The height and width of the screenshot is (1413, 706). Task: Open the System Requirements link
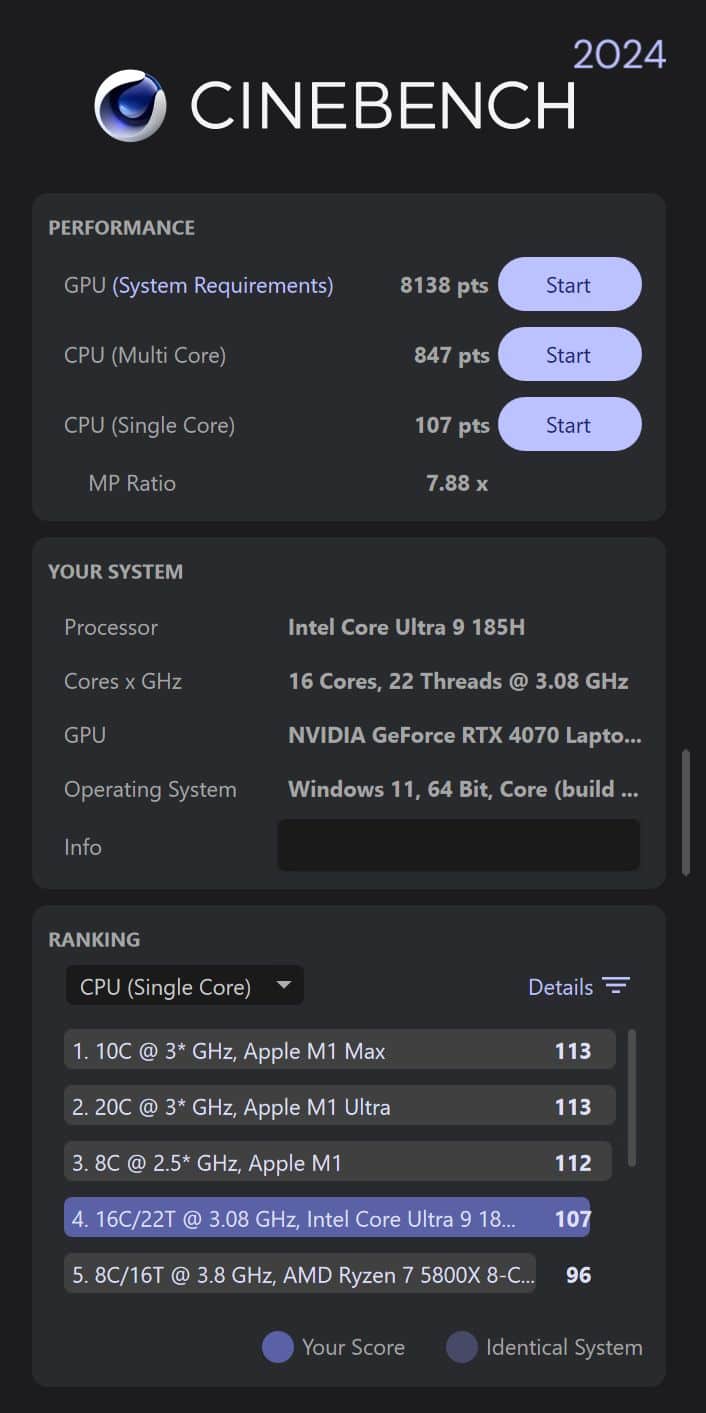[222, 285]
